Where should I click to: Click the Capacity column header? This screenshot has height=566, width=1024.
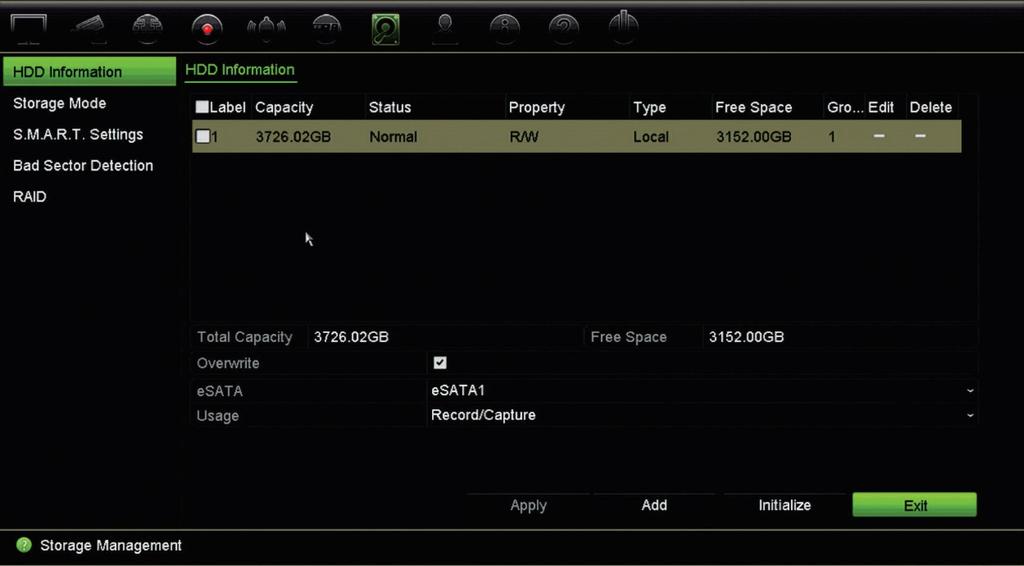coord(284,108)
